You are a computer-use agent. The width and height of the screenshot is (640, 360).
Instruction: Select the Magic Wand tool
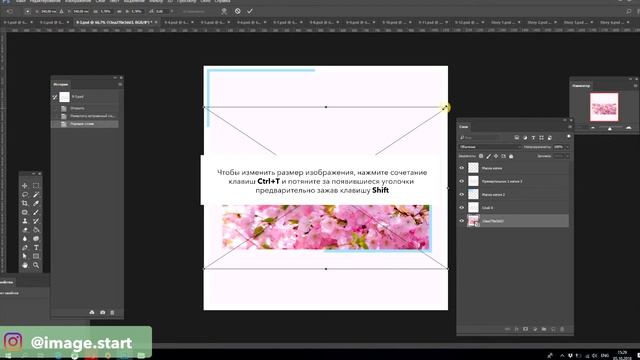(x=36, y=195)
